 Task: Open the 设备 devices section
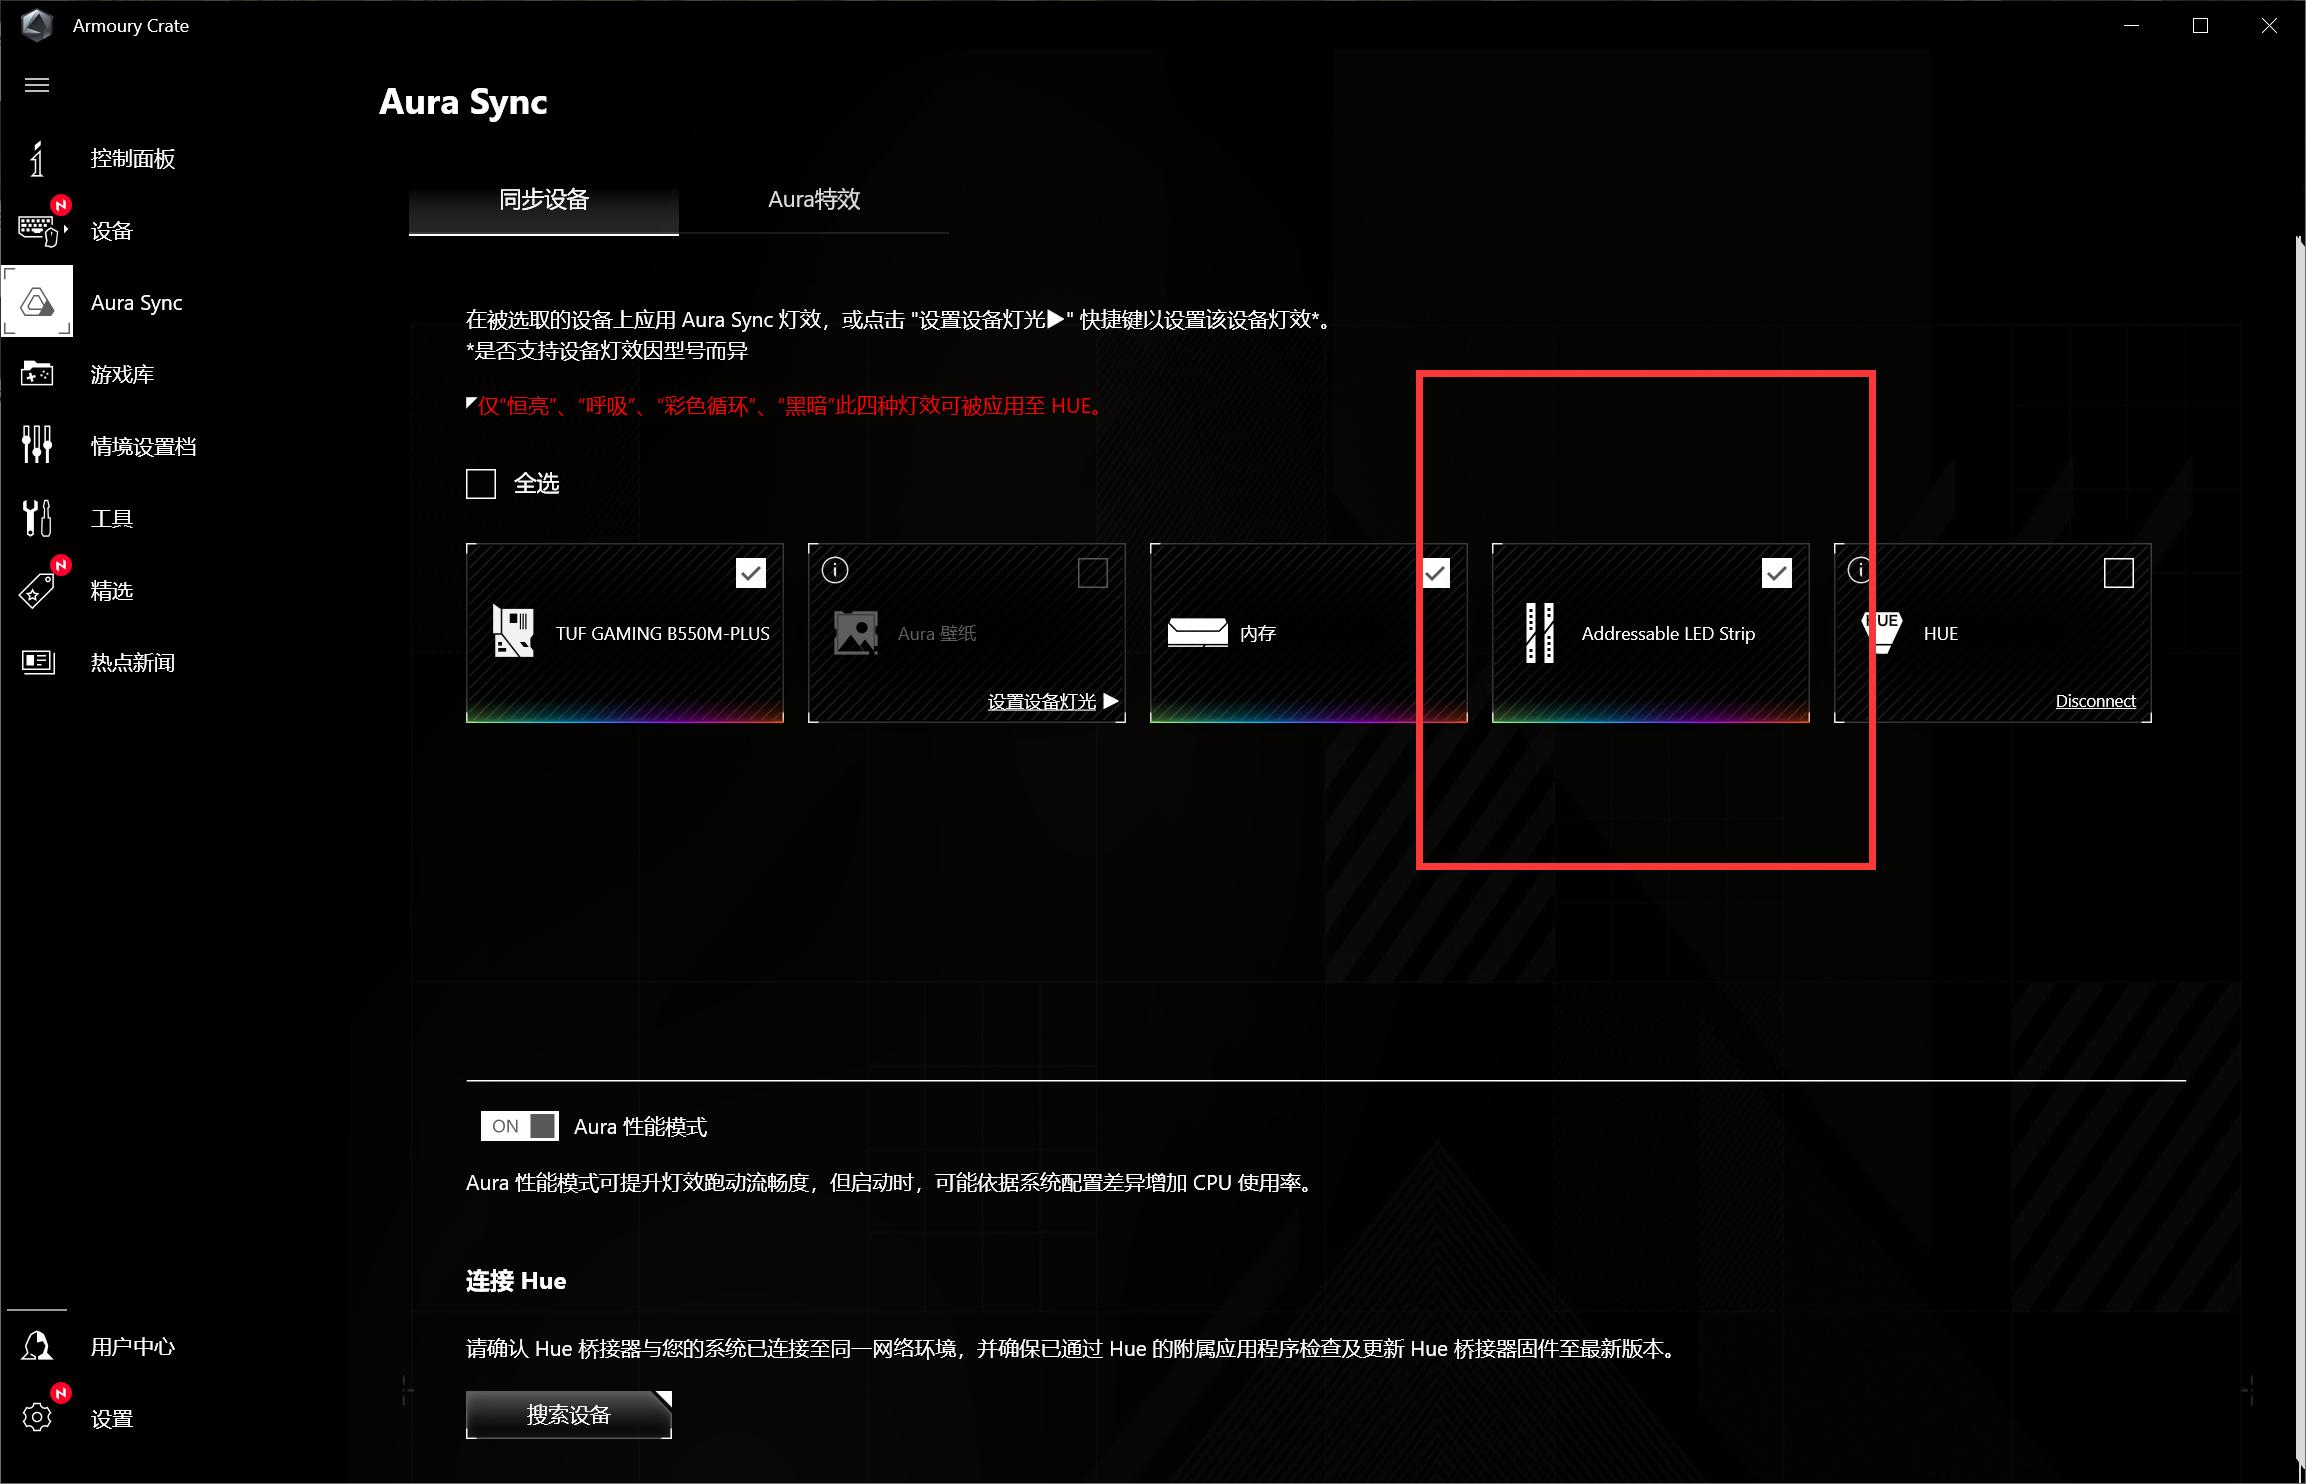[x=110, y=230]
